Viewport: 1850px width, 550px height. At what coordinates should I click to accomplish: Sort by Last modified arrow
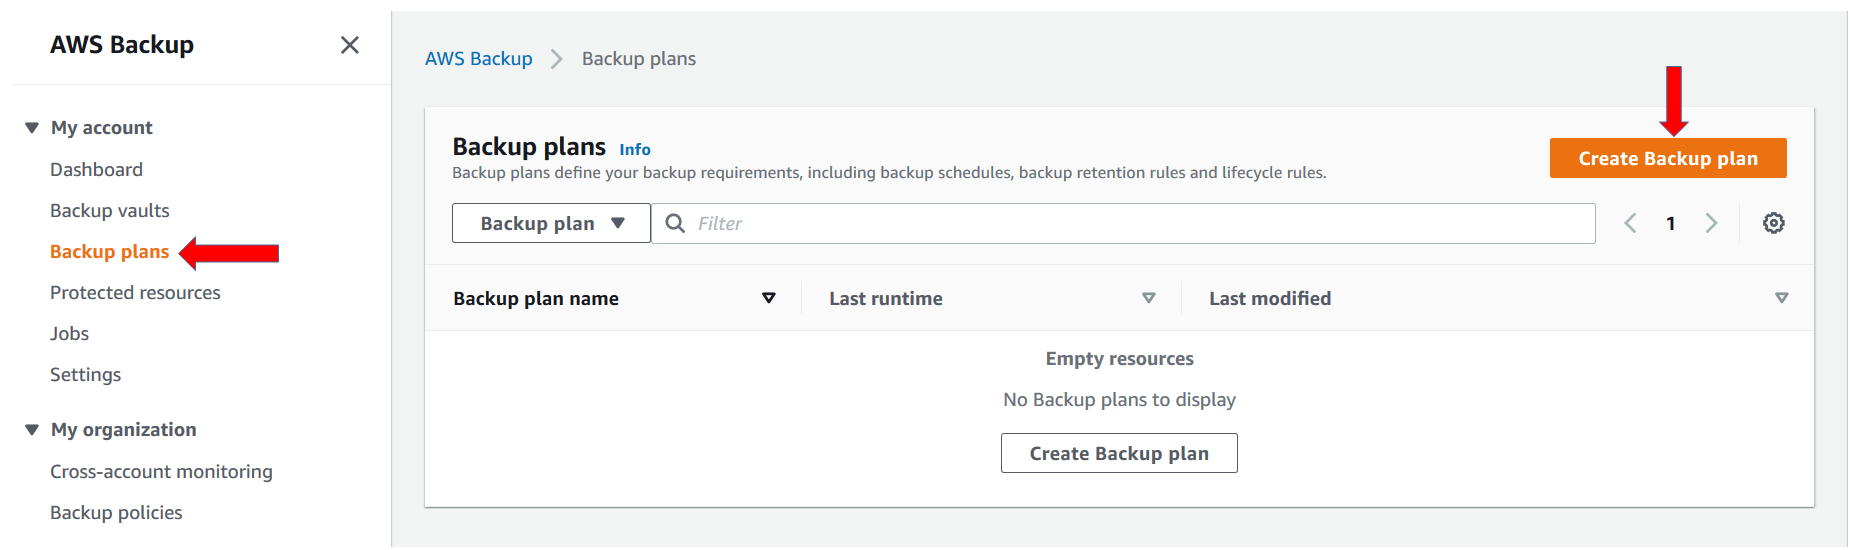(1781, 298)
